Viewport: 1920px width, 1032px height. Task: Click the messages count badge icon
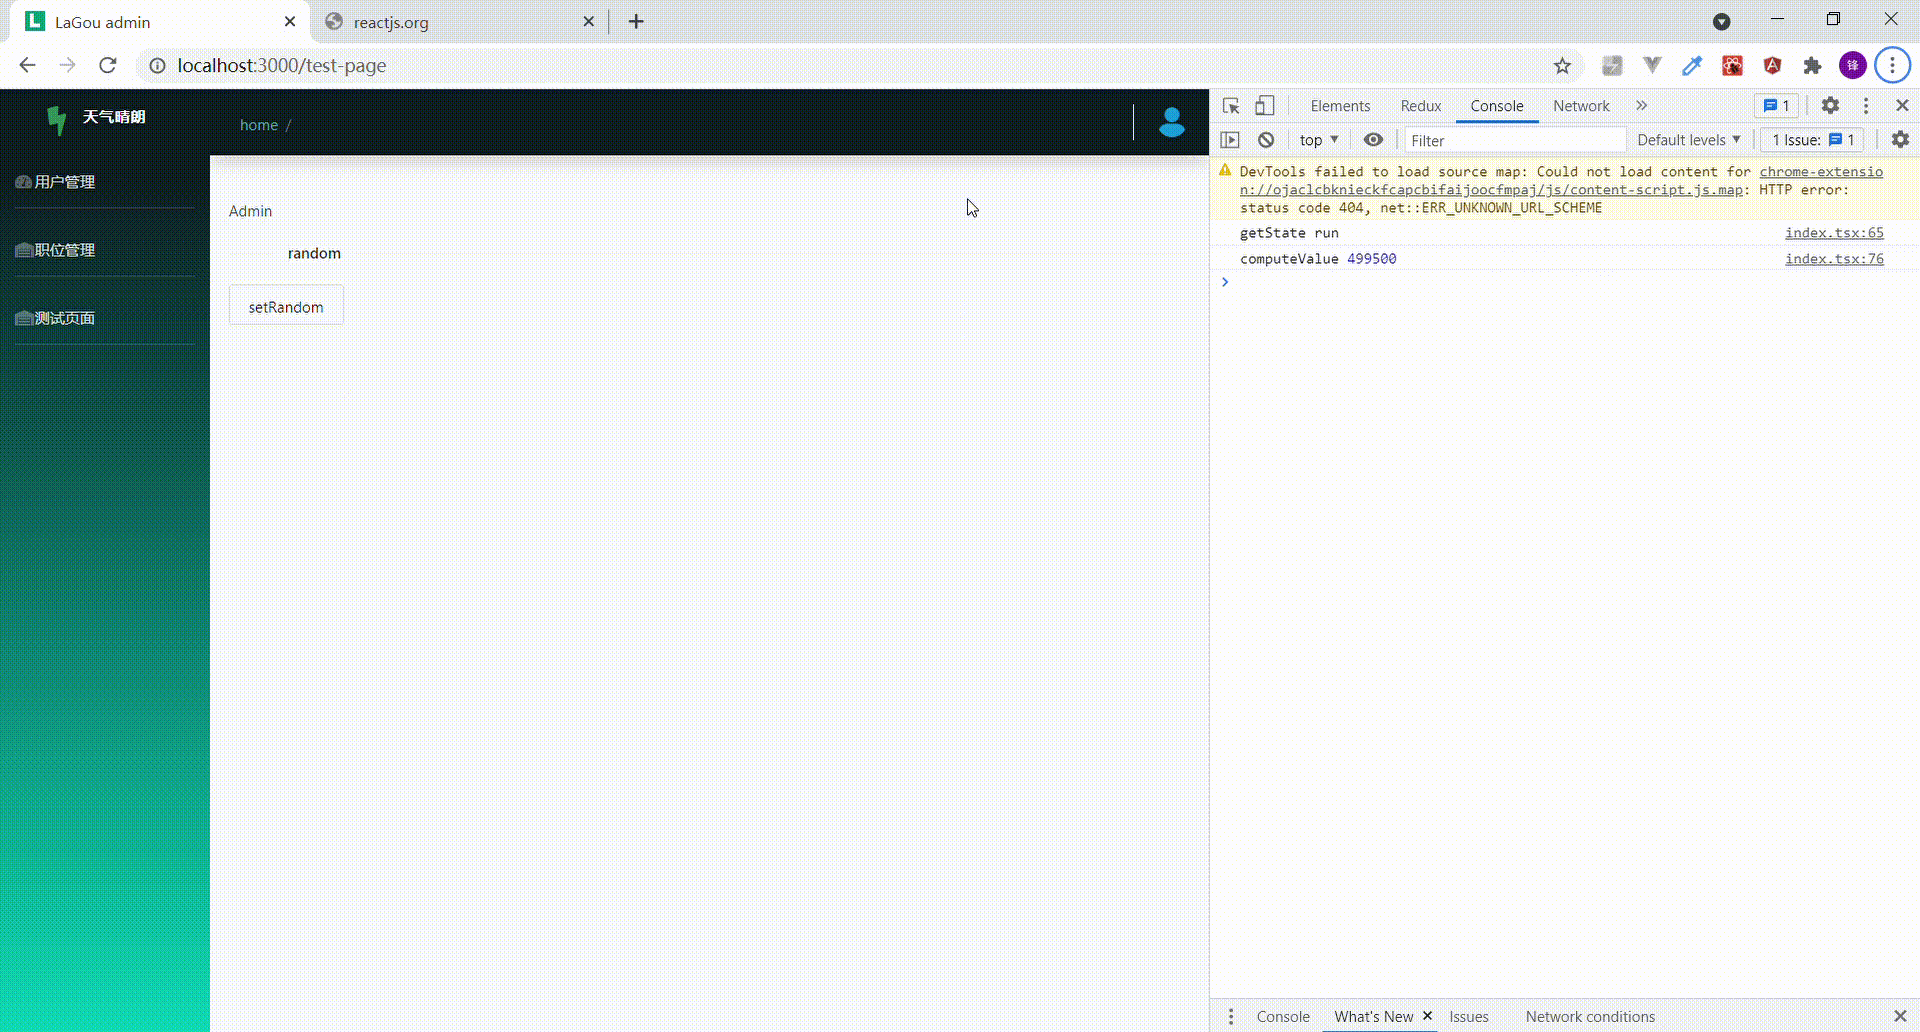pos(1777,105)
